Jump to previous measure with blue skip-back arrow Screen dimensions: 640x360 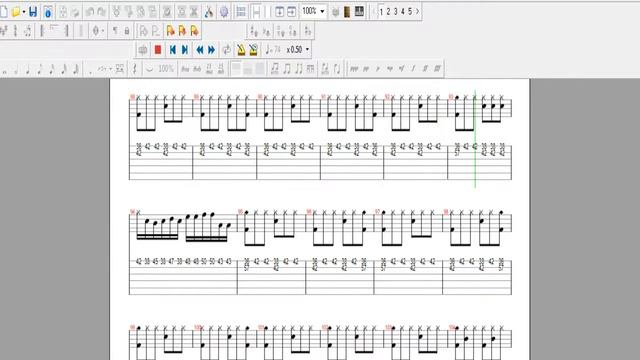click(x=173, y=50)
